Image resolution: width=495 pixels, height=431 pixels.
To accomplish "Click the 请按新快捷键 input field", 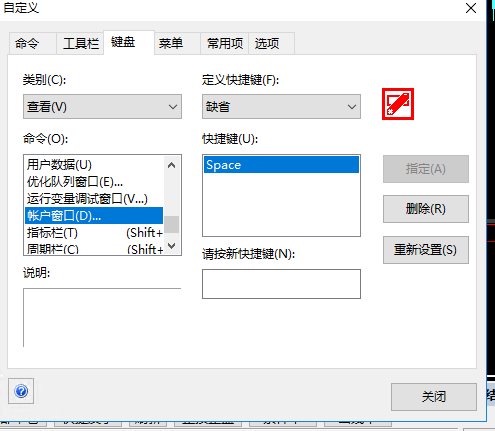I will click(x=281, y=284).
